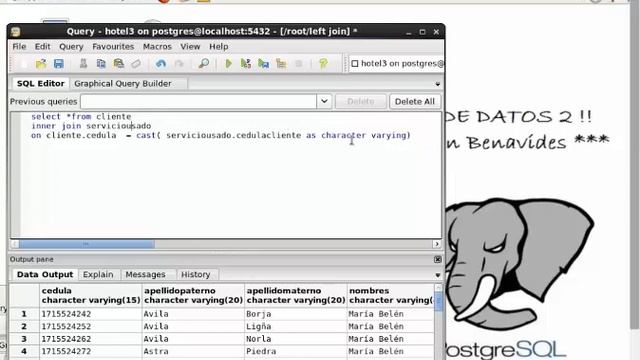Screen dimensions: 640x360
Task: Cut selected text with the Cut toolbar icon
Action: [83, 64]
